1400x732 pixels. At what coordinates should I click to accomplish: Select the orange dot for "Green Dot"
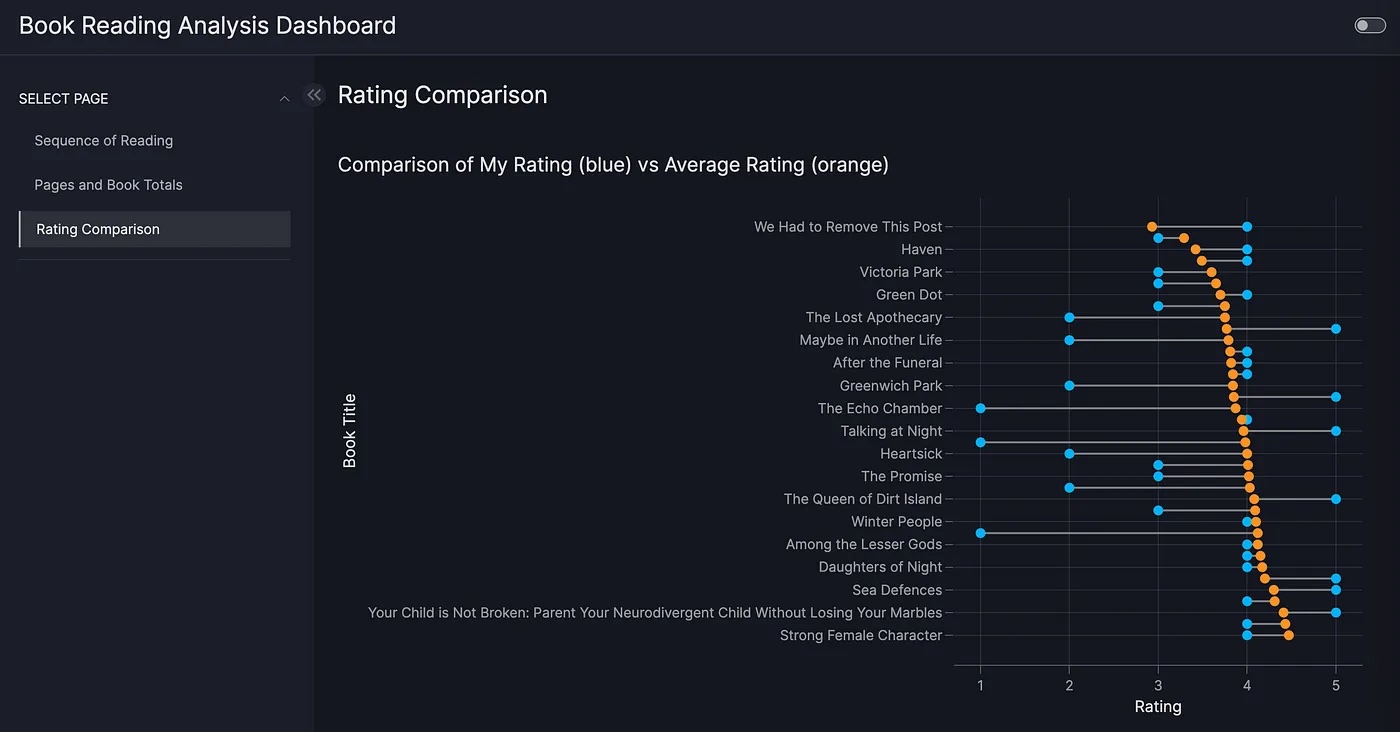(1218, 294)
